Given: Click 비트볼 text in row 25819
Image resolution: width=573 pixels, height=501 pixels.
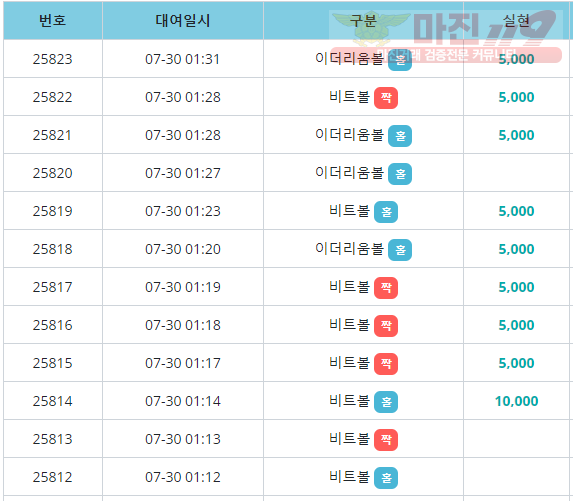Looking at the screenshot, I should click(349, 210).
